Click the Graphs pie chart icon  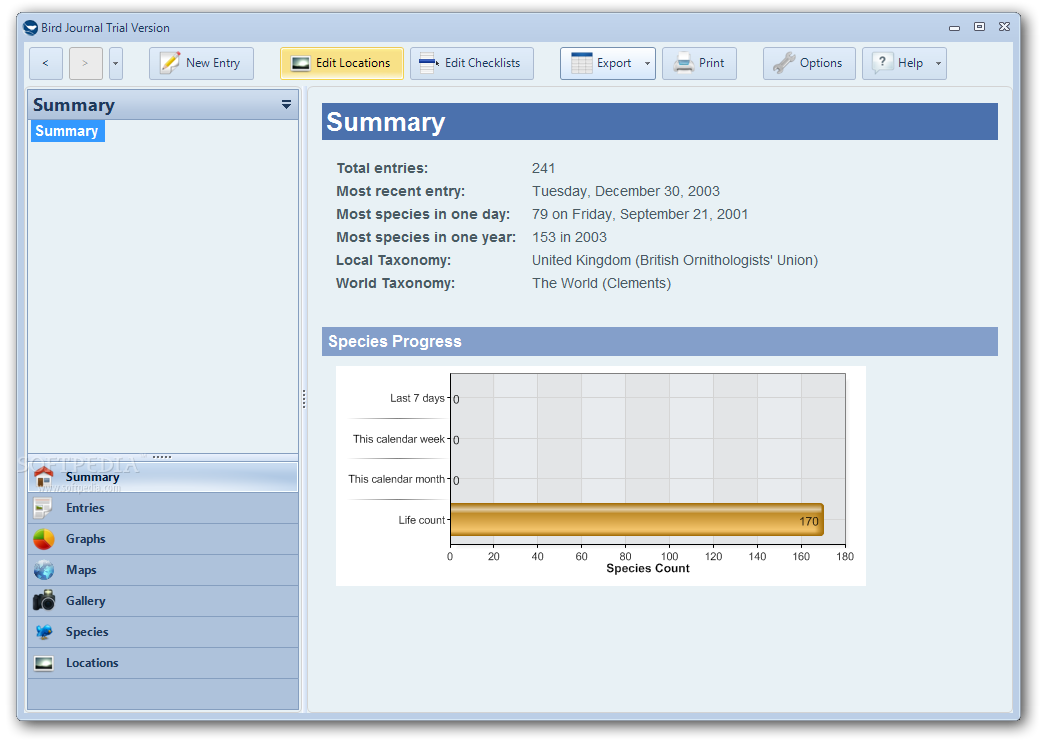point(44,539)
